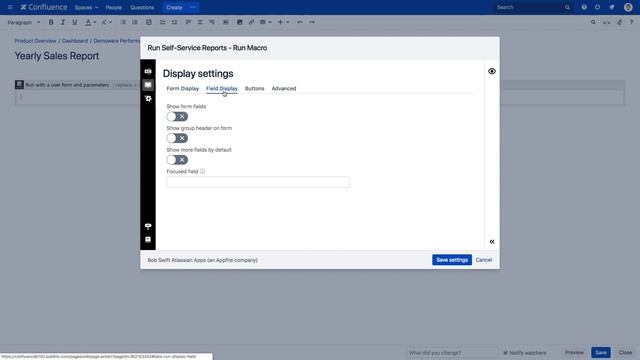Viewport: 640px width, 360px height.
Task: Open text color dropdown arrow
Action: pos(95,22)
